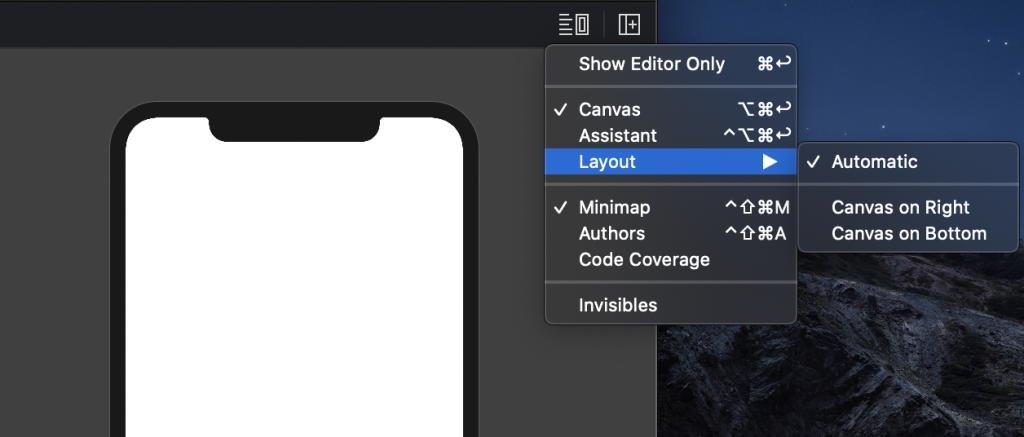Image resolution: width=1024 pixels, height=437 pixels.
Task: Click the Add Editor on Right icon
Action: click(x=629, y=25)
